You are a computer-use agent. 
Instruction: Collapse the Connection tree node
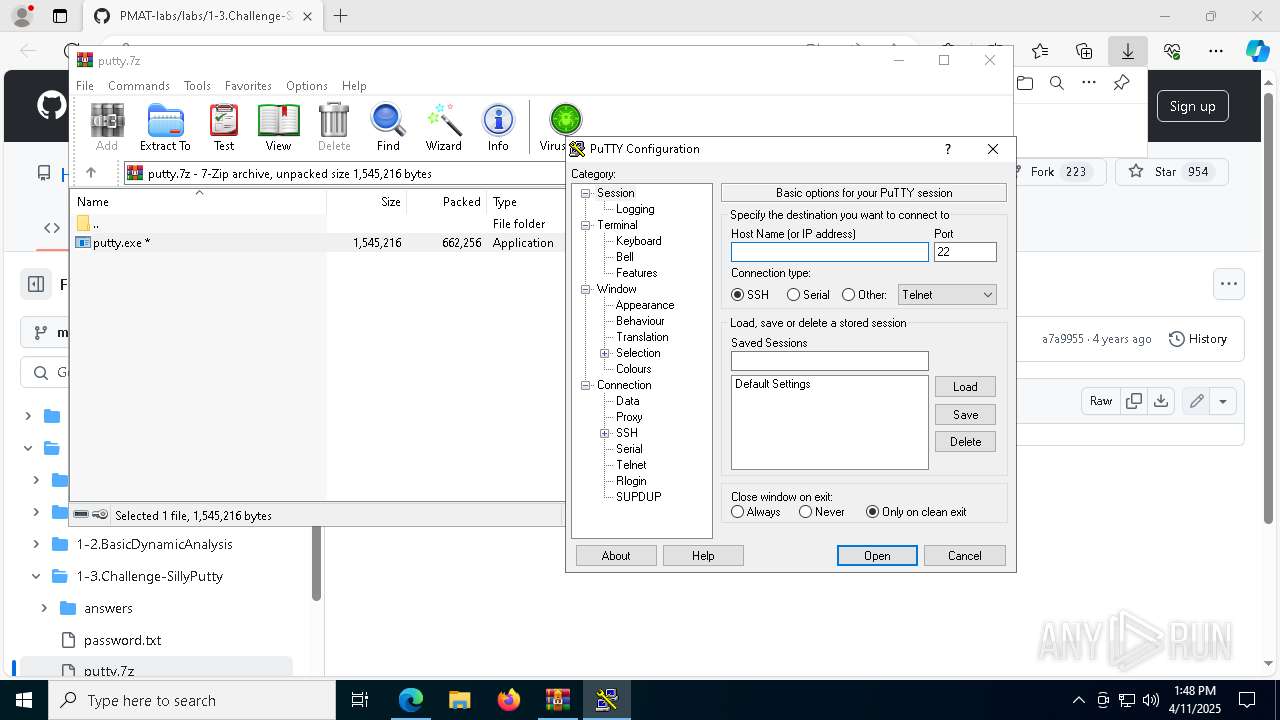click(586, 385)
